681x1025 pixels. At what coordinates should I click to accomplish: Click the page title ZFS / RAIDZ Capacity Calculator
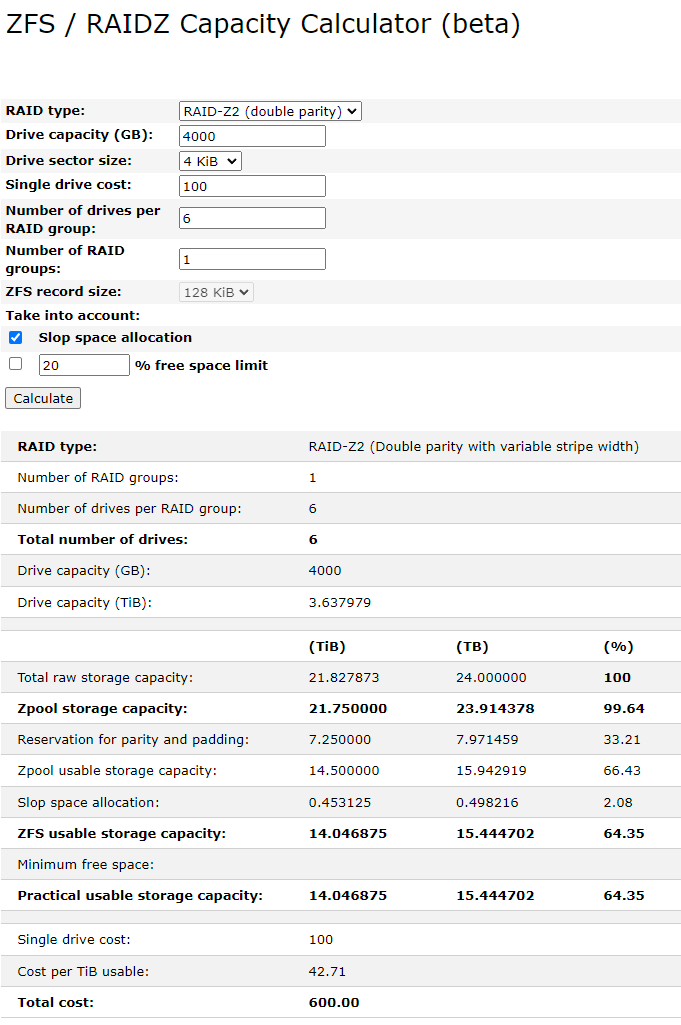263,24
